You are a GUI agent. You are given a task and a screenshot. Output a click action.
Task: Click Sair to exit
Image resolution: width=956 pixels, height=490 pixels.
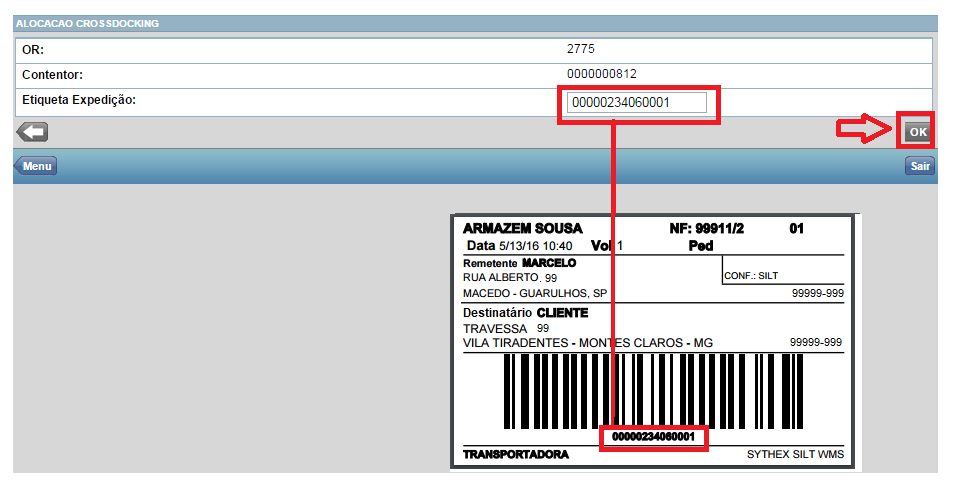click(x=920, y=166)
